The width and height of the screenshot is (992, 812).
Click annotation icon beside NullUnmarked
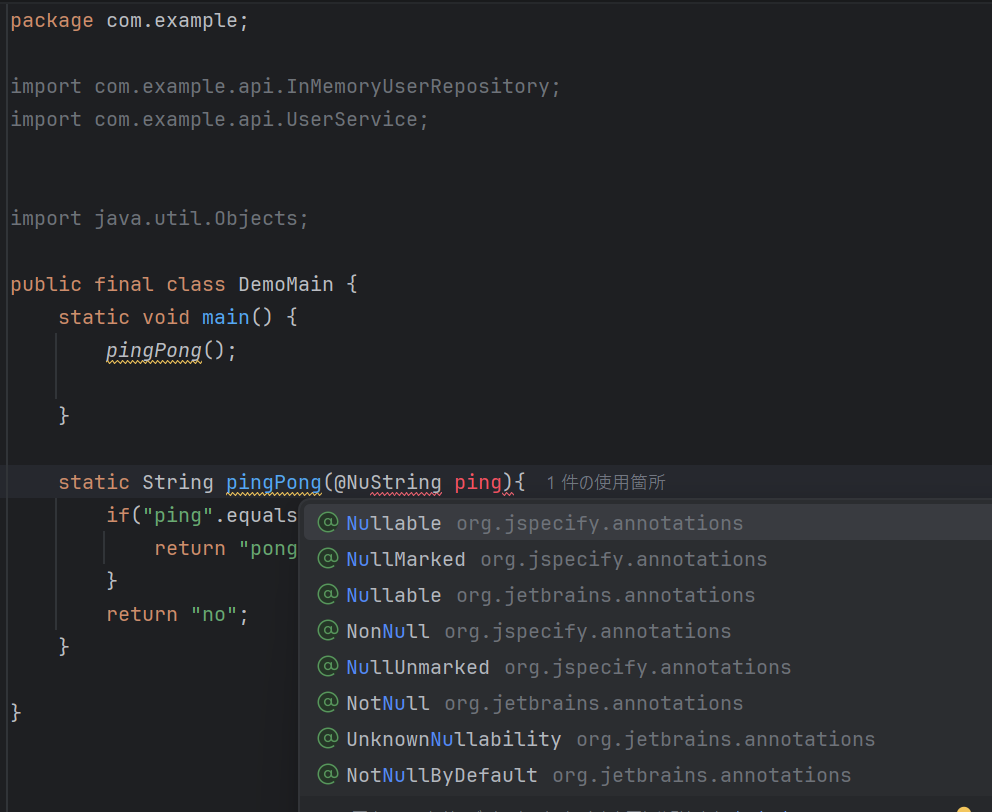328,666
